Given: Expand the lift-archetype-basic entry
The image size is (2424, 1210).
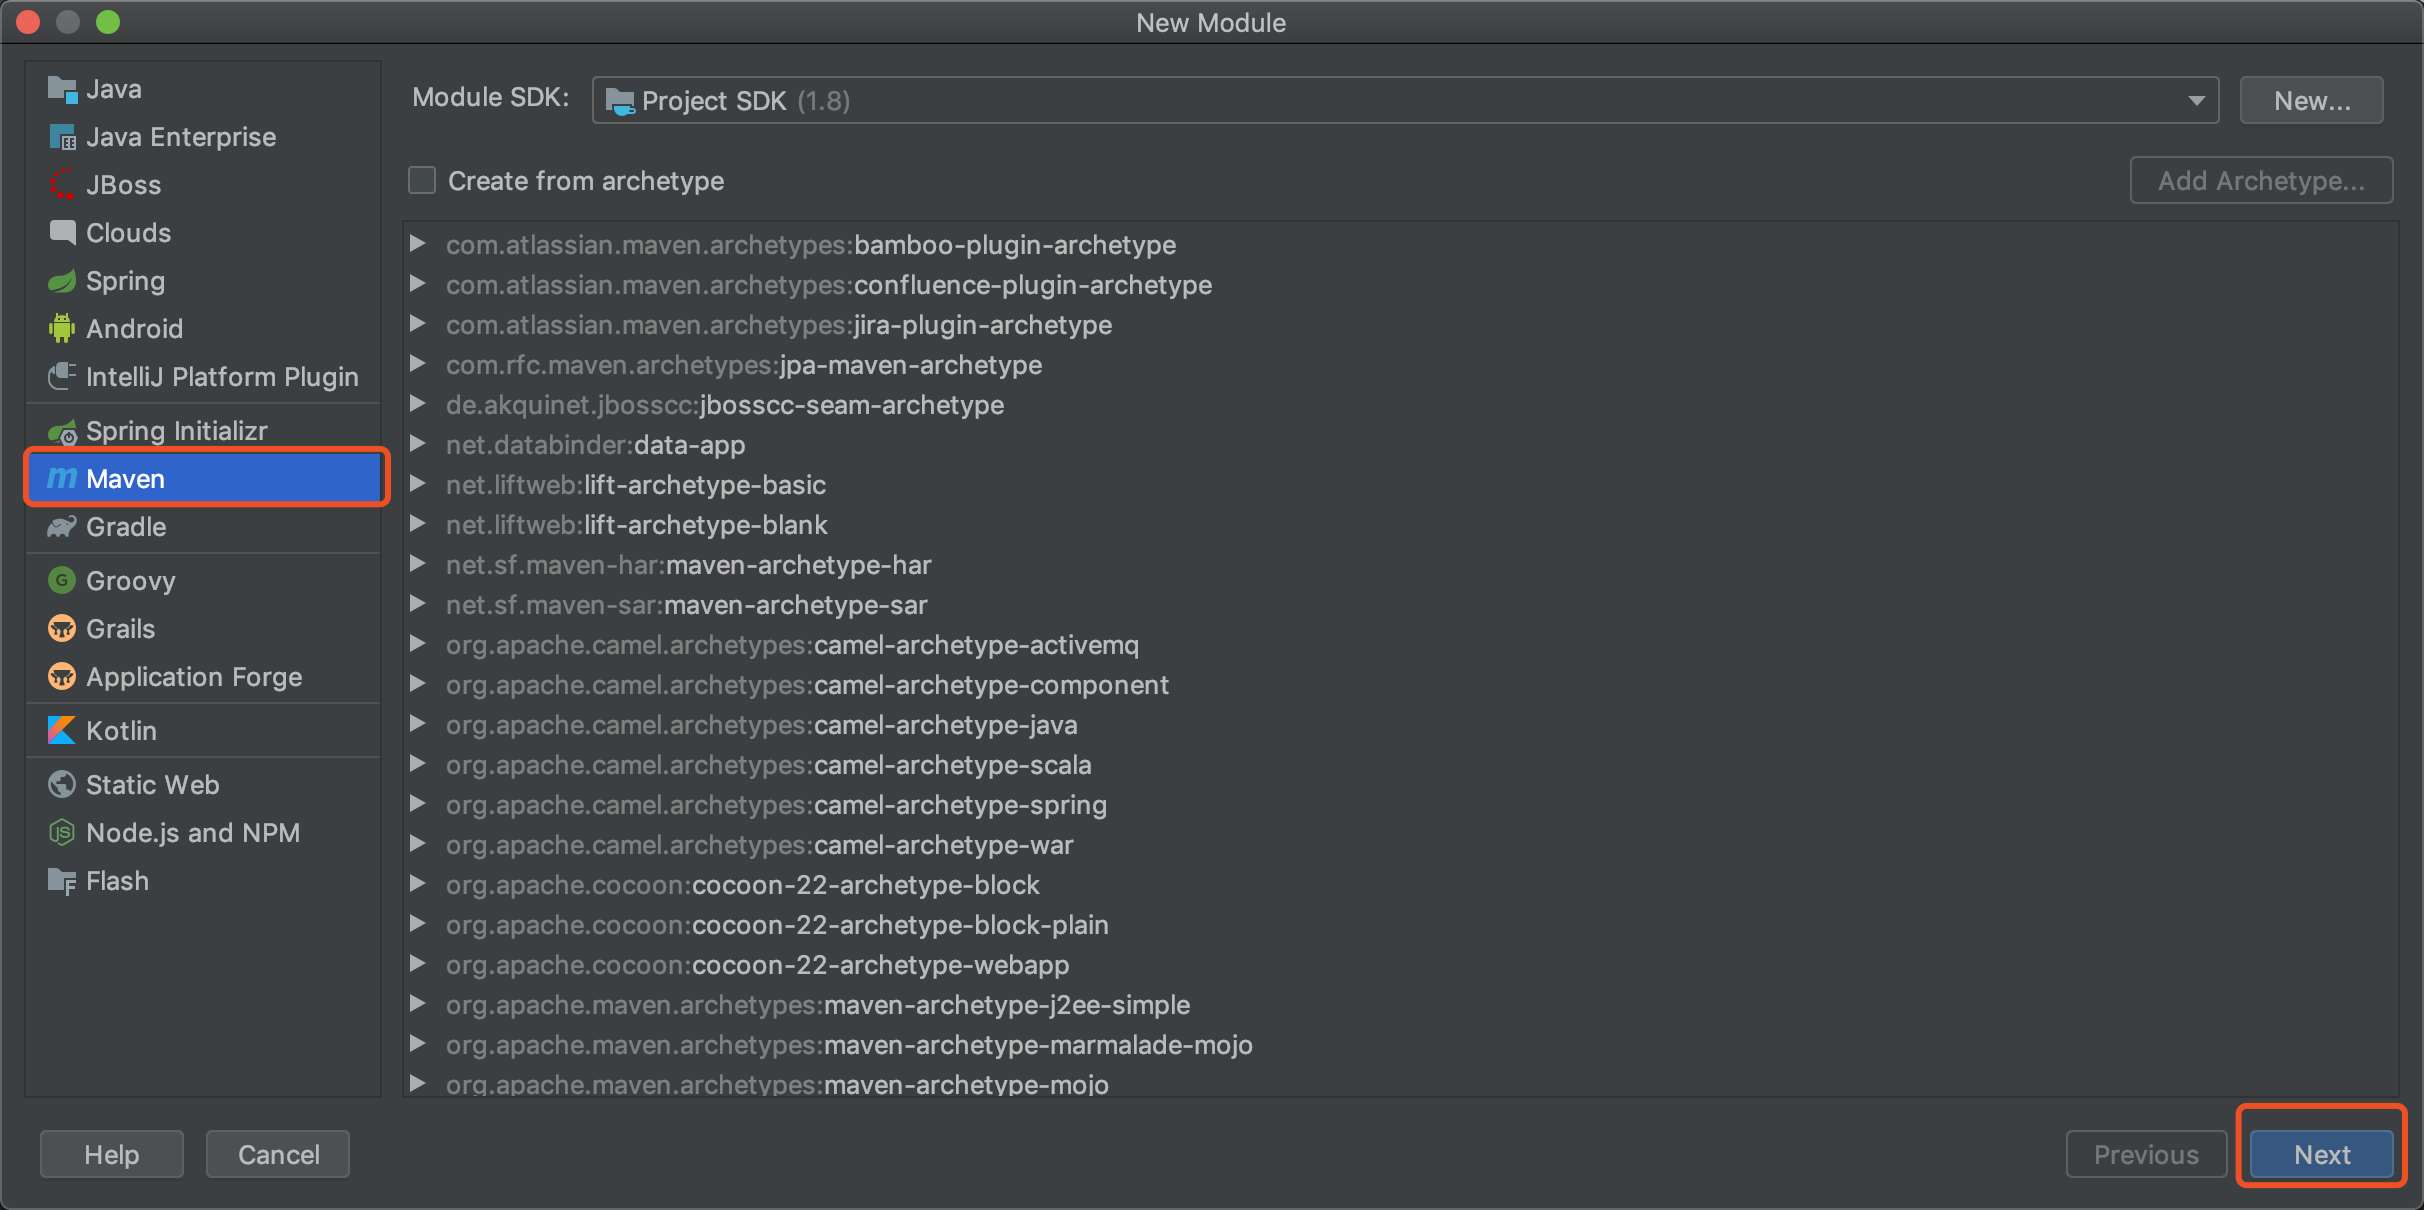Looking at the screenshot, I should pos(418,484).
